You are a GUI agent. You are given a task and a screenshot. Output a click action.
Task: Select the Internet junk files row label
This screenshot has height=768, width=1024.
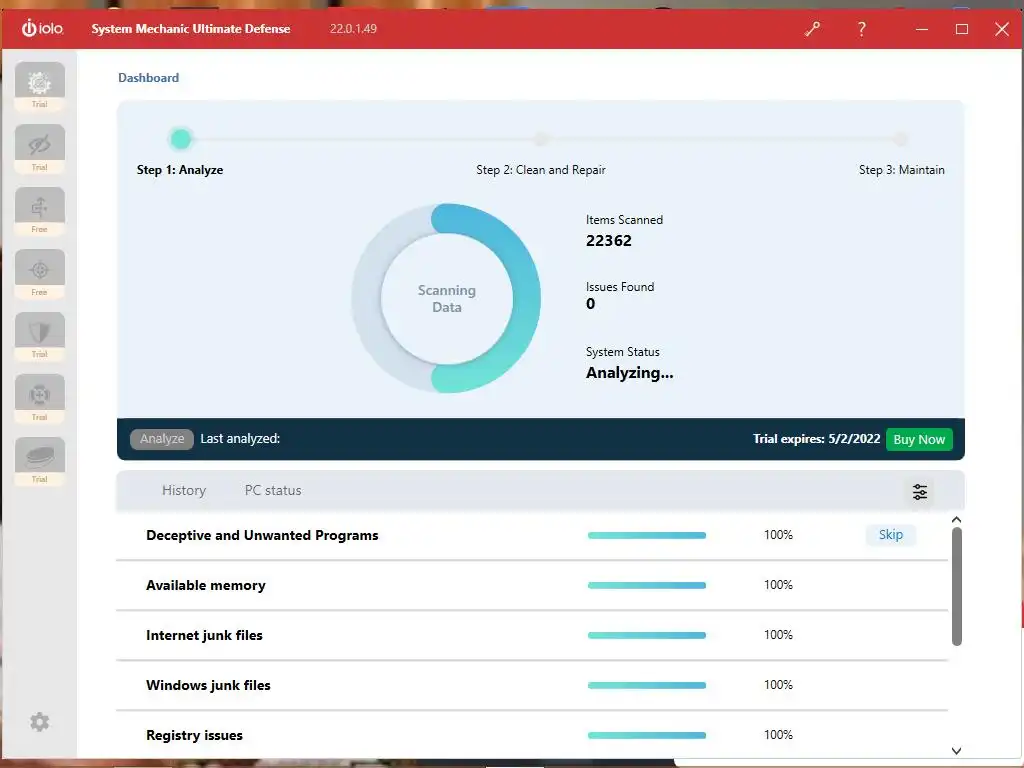204,635
